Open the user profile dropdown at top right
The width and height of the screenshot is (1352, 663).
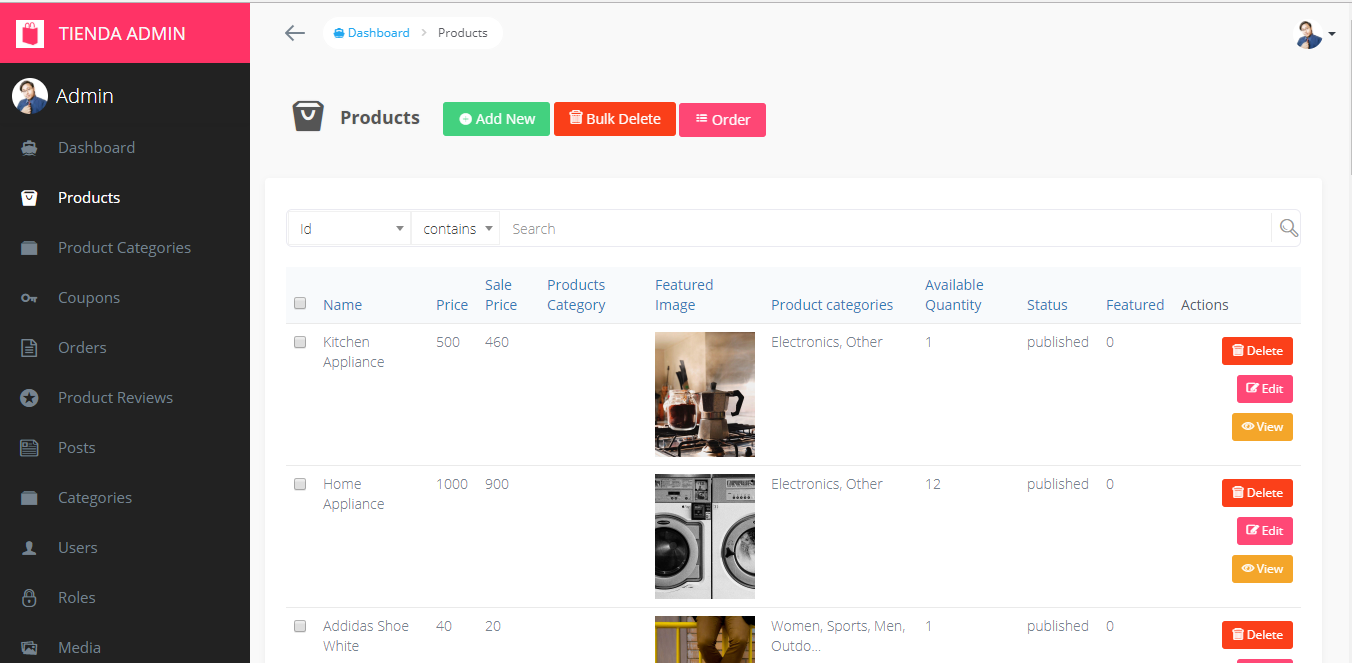1315,34
